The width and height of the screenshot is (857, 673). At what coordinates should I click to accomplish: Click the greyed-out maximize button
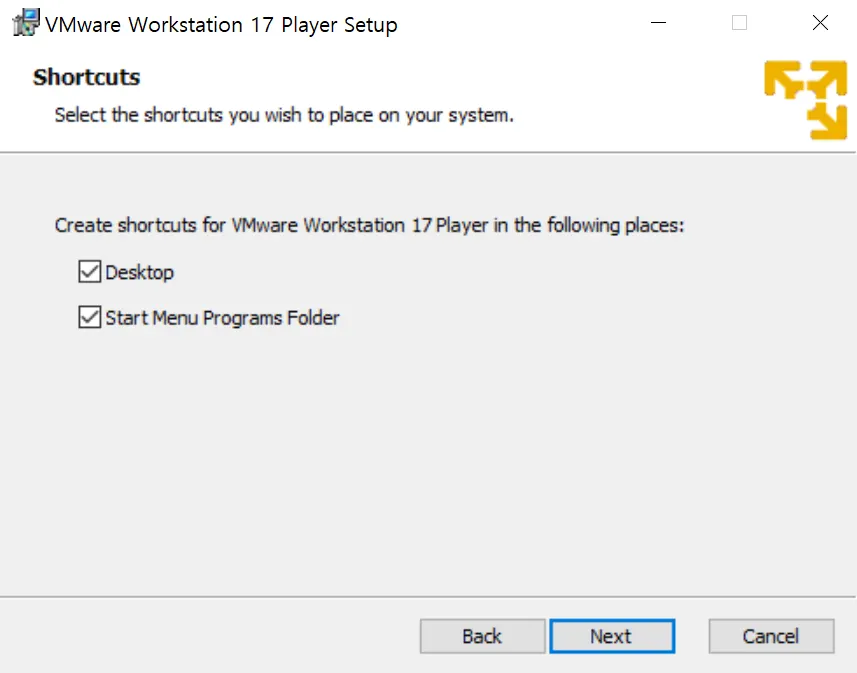[x=739, y=23]
